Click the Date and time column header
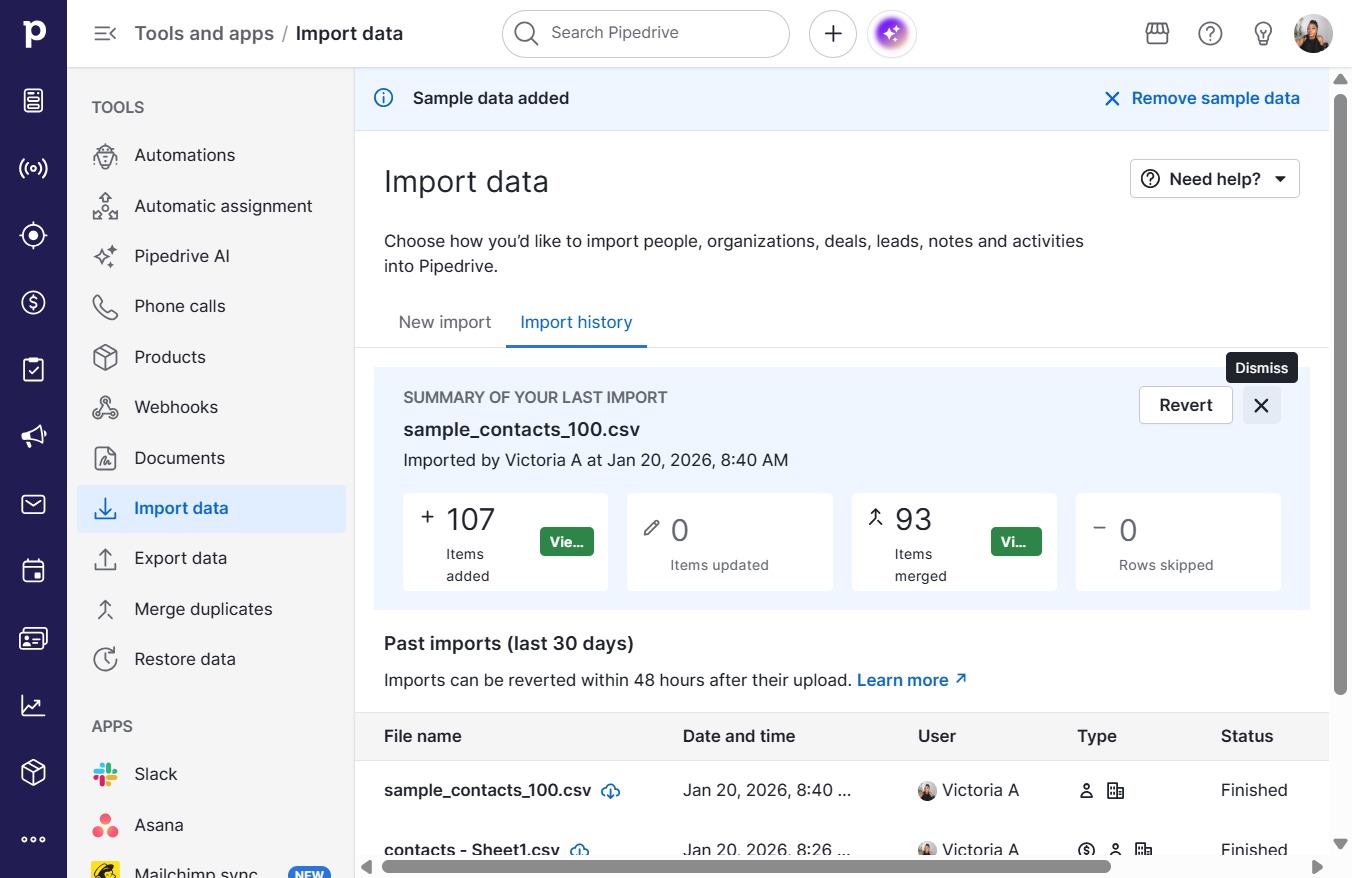1352x878 pixels. coord(739,736)
